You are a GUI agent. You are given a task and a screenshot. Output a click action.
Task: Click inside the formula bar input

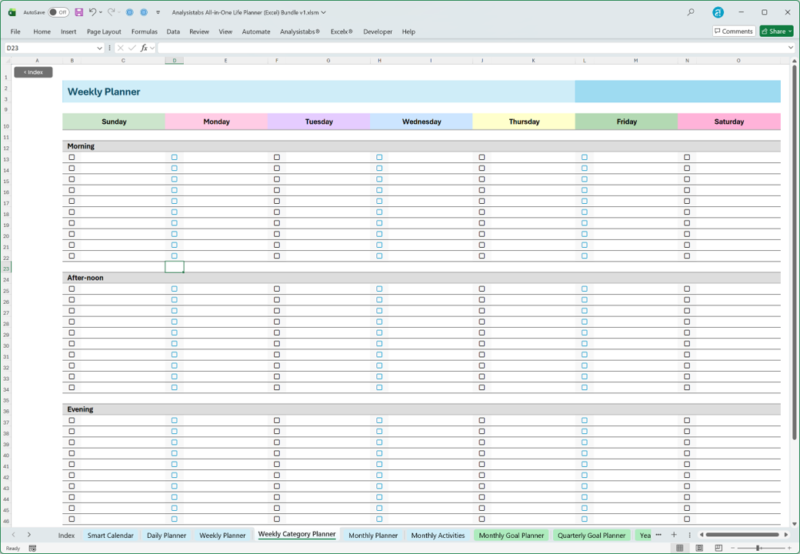pyautogui.click(x=472, y=48)
